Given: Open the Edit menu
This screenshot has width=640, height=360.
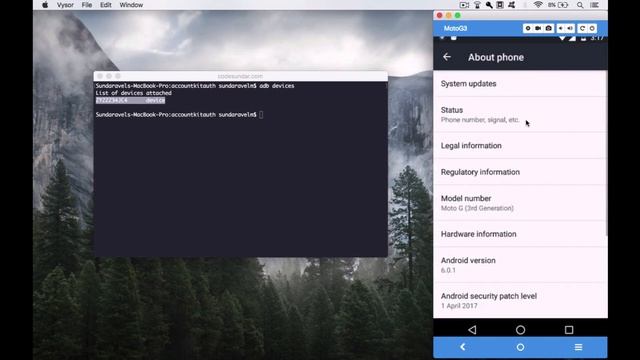Looking at the screenshot, I should [106, 5].
